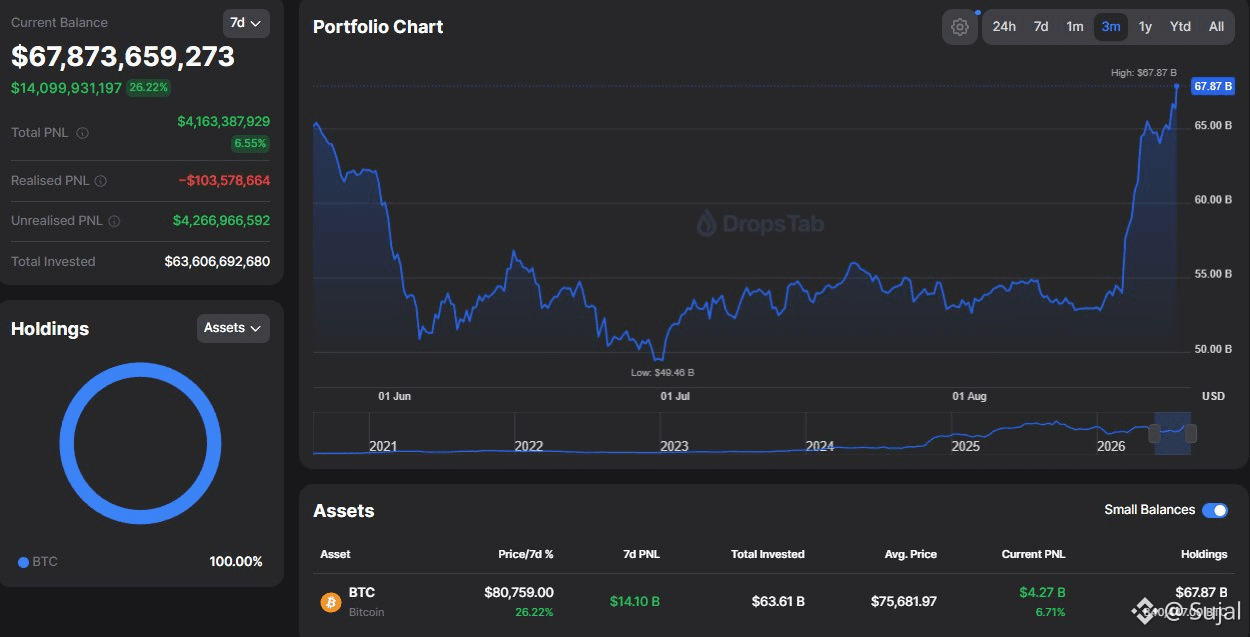Image resolution: width=1250 pixels, height=637 pixels.
Task: Open the 7d balance period dropdown
Action: (x=246, y=22)
